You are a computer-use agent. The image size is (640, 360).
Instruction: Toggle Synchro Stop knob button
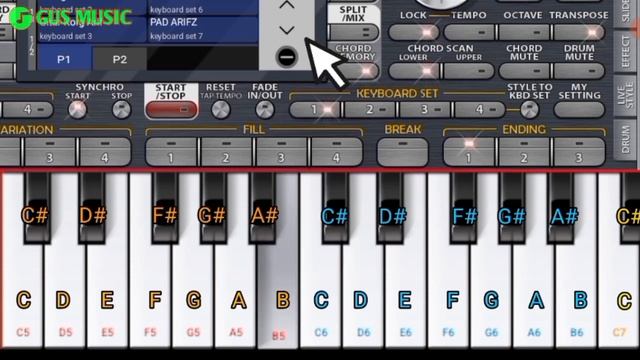tap(121, 109)
